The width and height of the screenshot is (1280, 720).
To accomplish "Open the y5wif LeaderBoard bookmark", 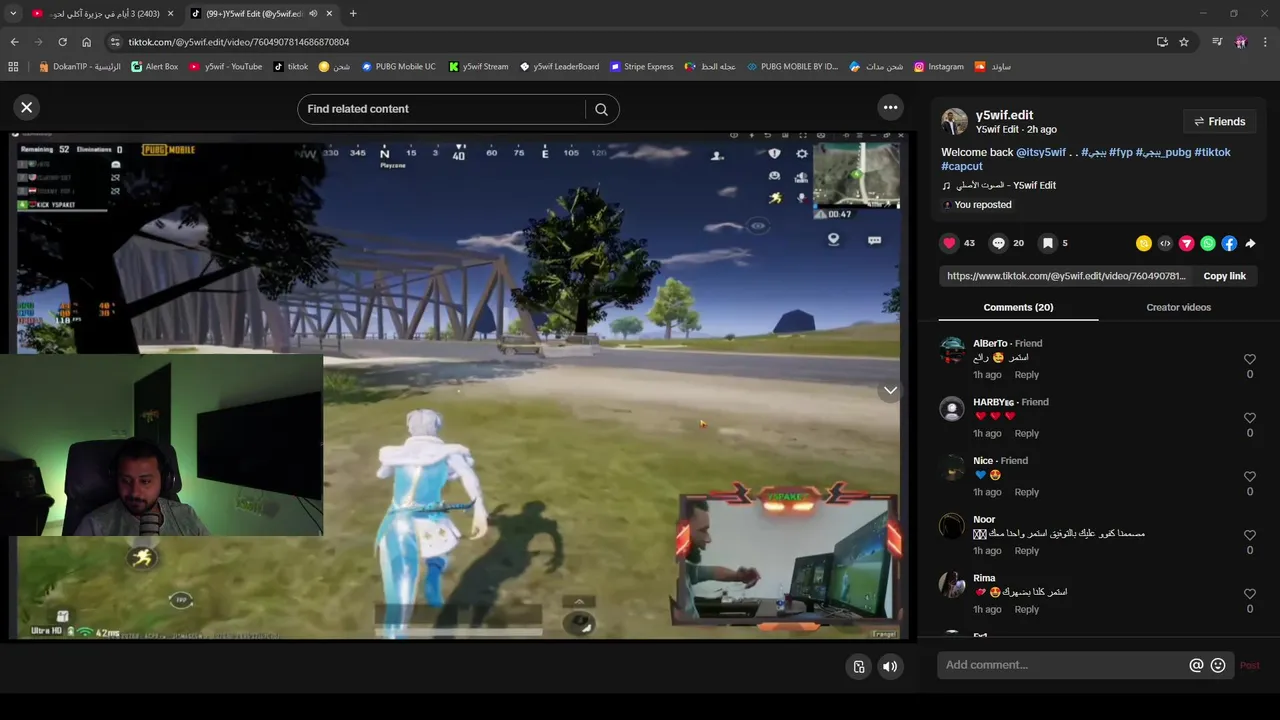I will pyautogui.click(x=559, y=67).
